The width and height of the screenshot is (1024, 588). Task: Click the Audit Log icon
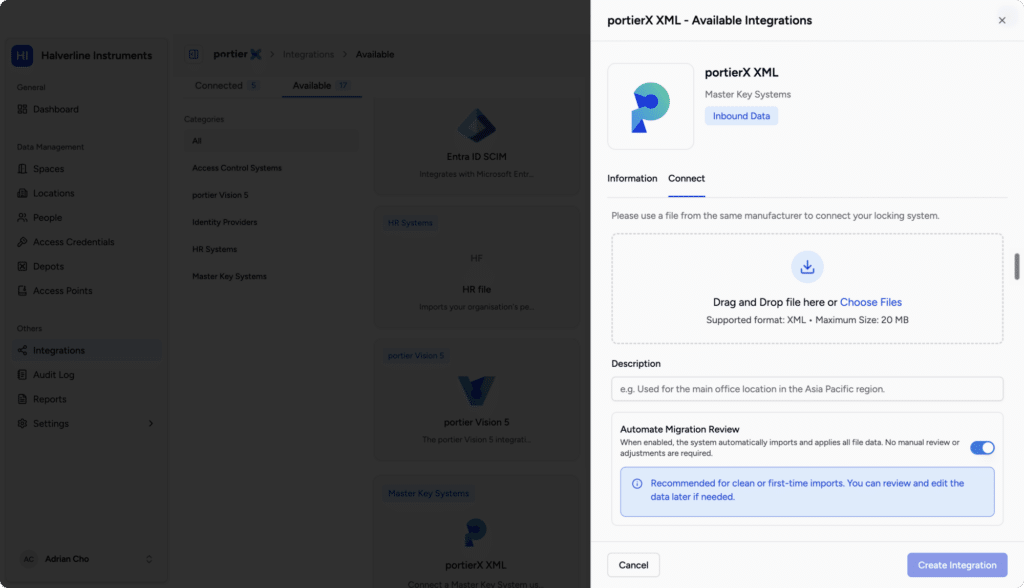22,375
